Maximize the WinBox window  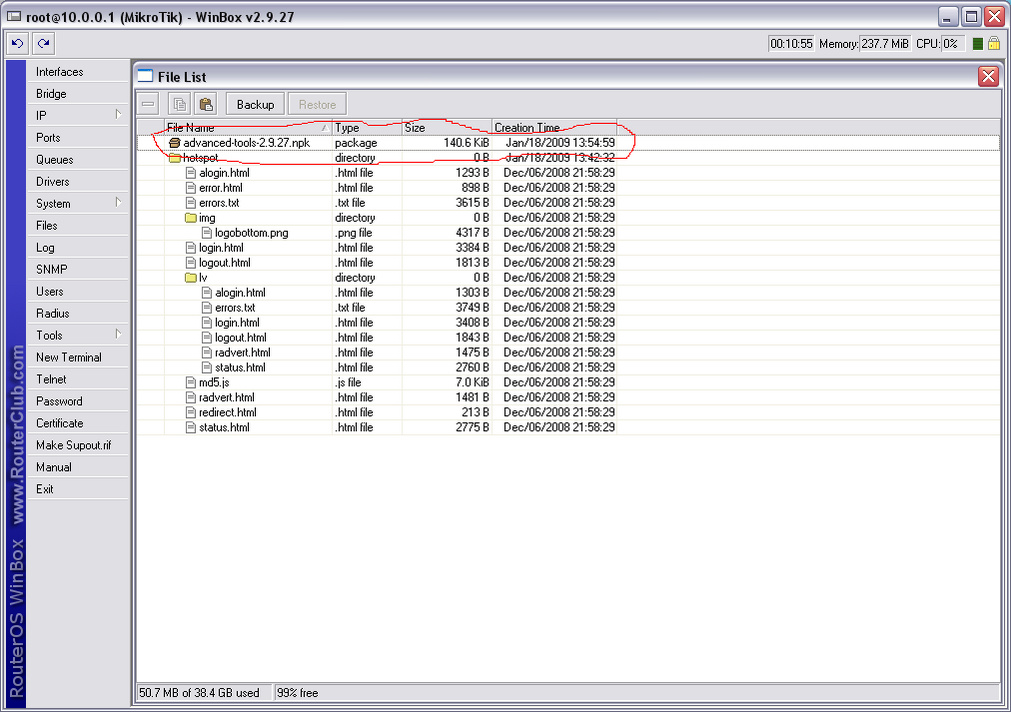971,16
